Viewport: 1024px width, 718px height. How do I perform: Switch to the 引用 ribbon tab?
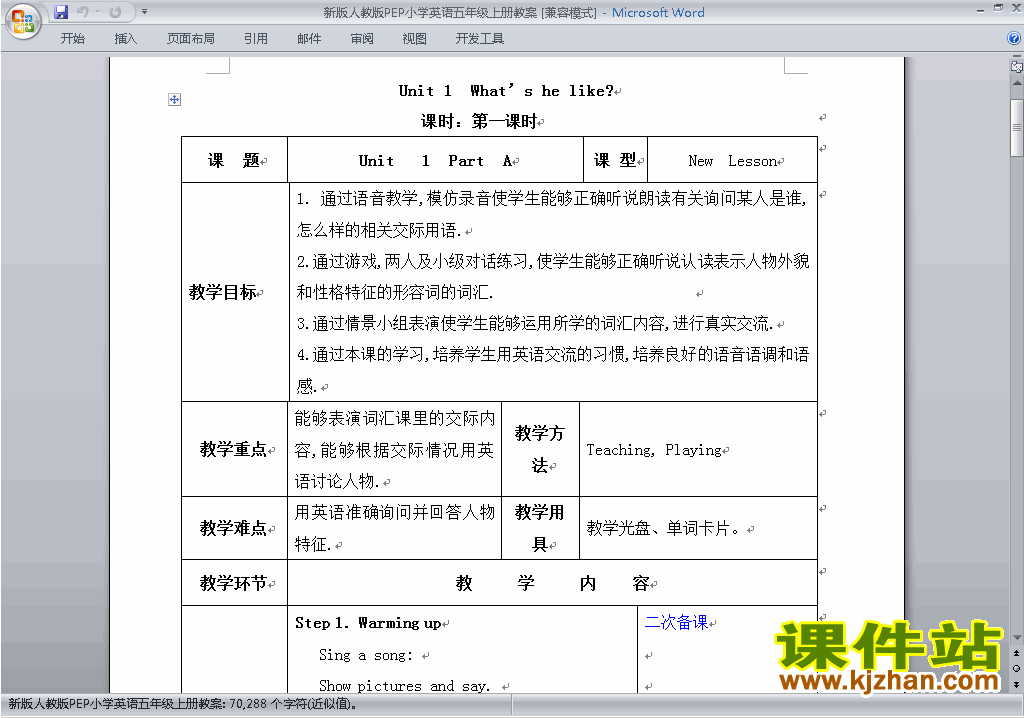pos(256,39)
